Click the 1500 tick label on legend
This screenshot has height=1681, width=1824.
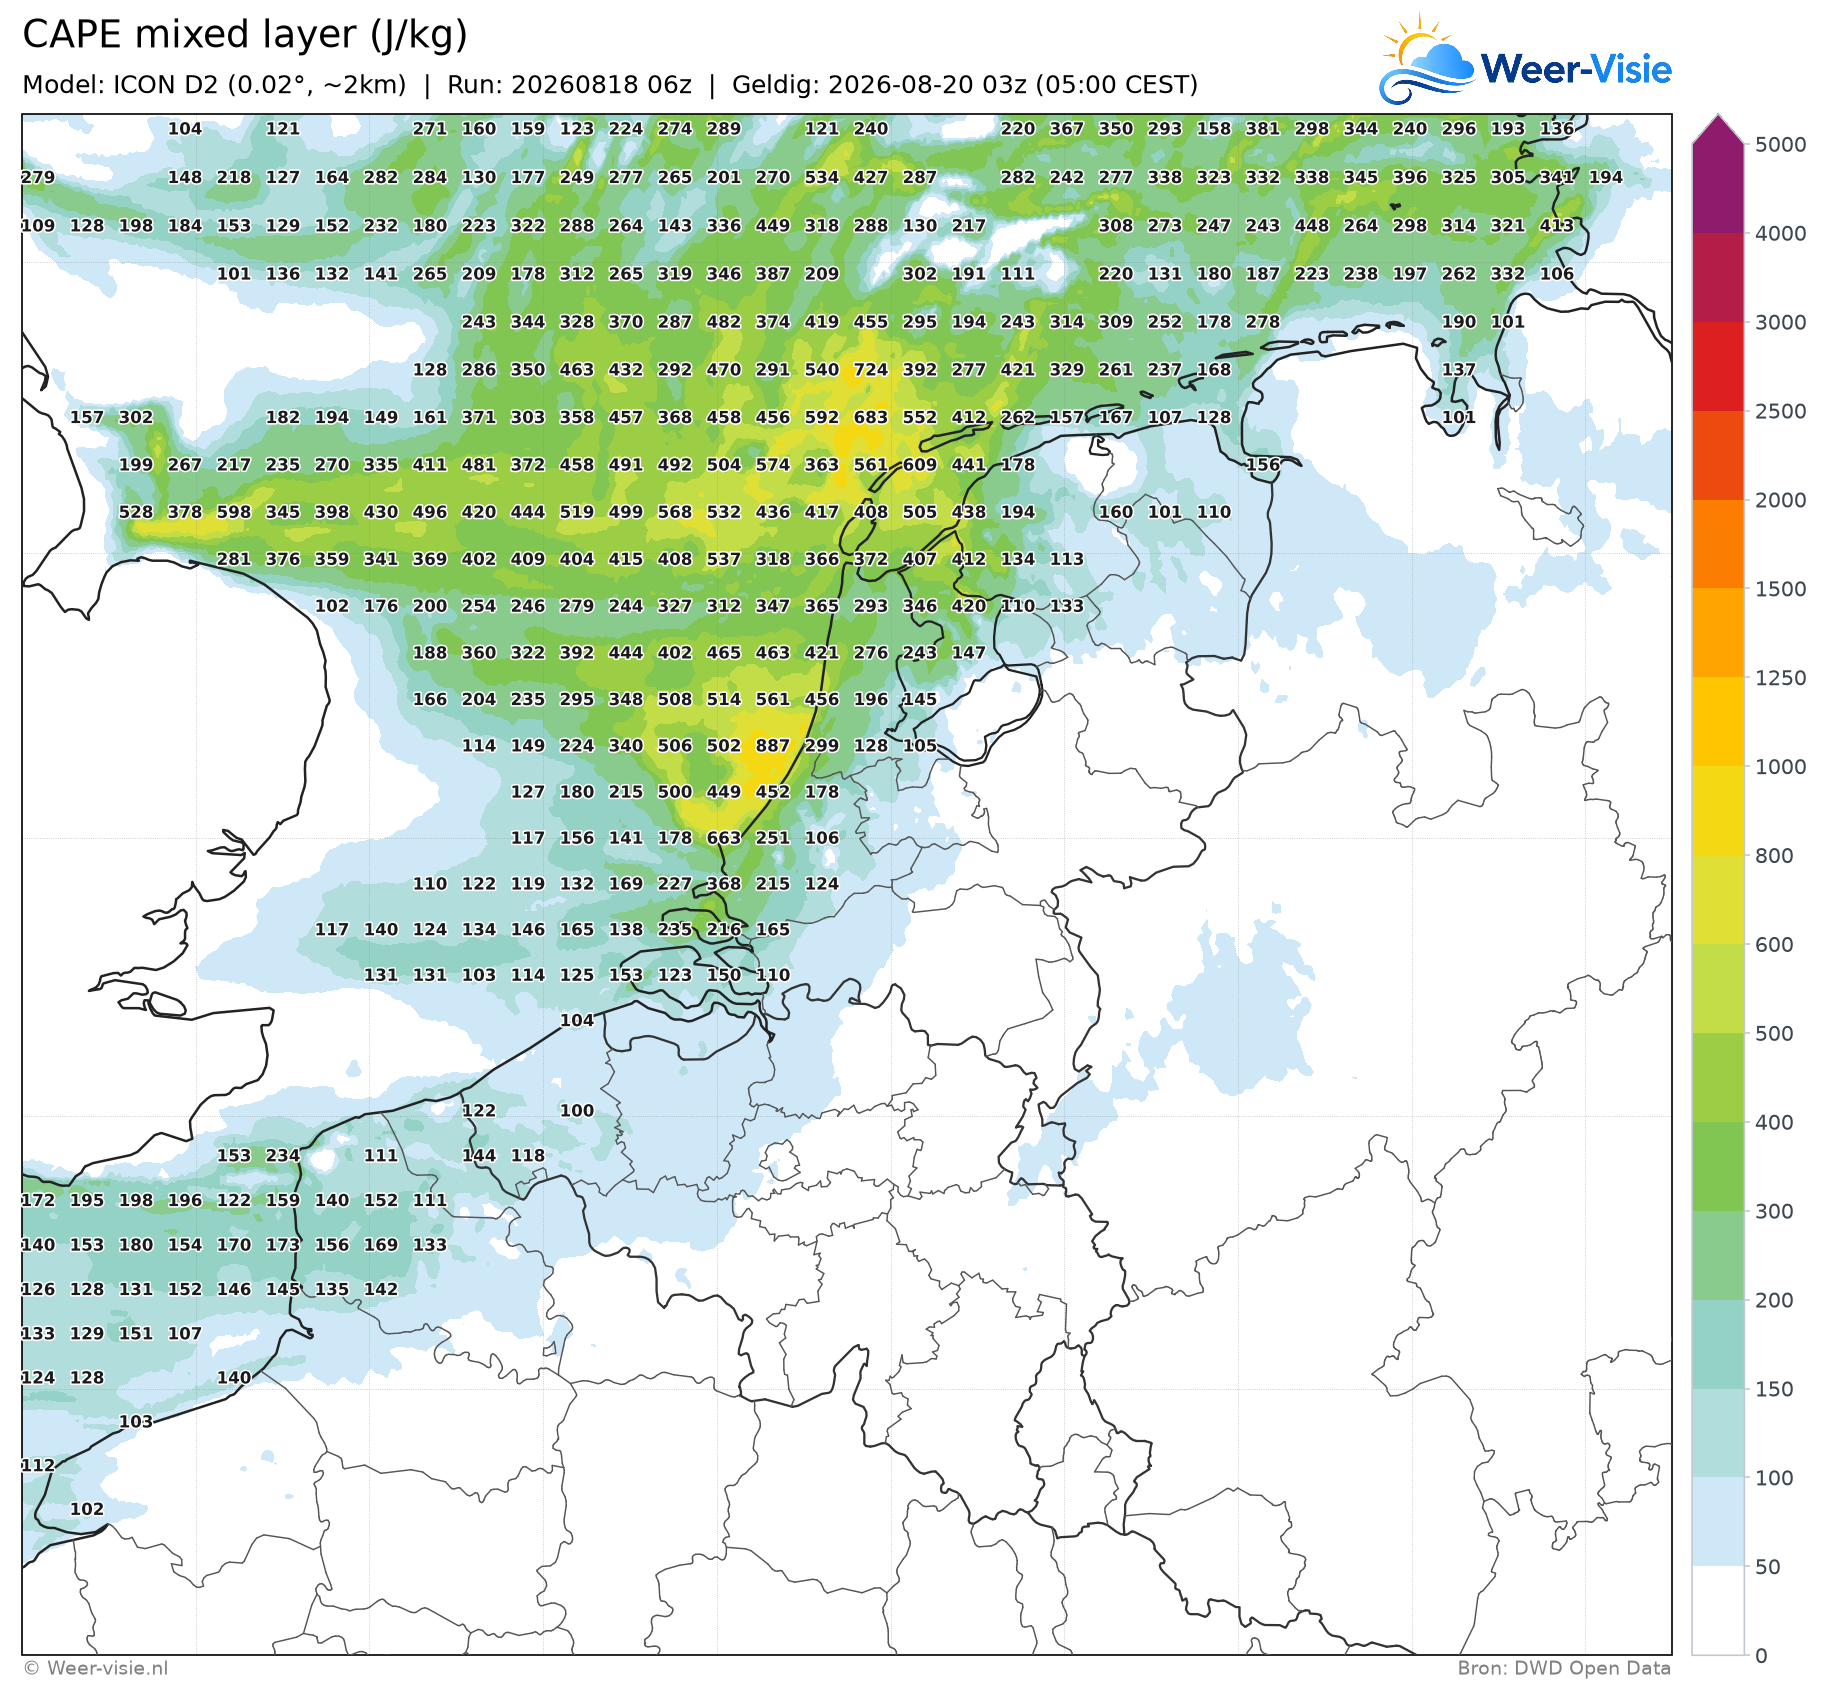[1781, 589]
